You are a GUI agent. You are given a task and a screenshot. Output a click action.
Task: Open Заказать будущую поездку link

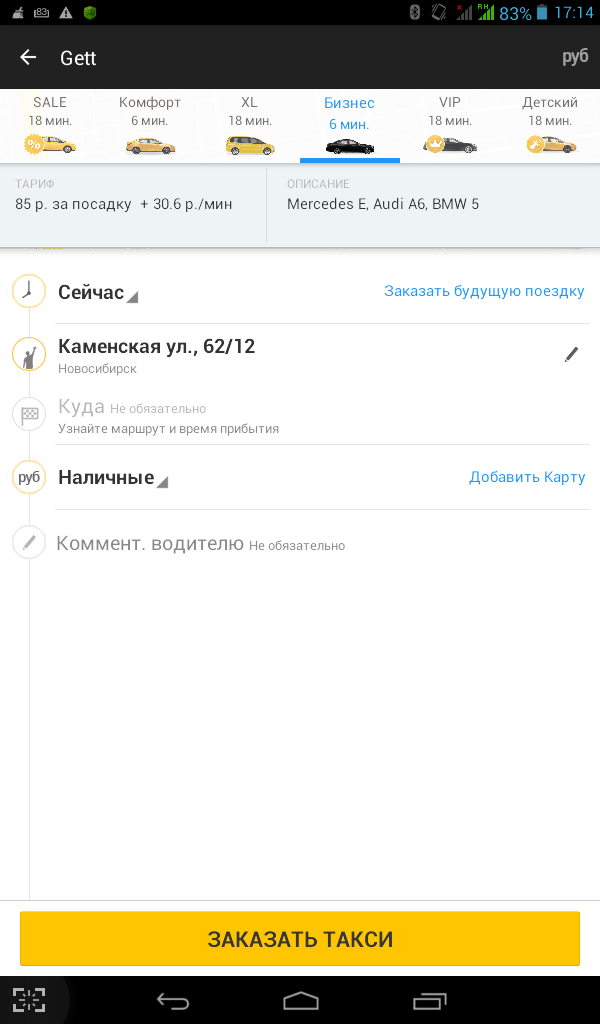click(x=484, y=291)
